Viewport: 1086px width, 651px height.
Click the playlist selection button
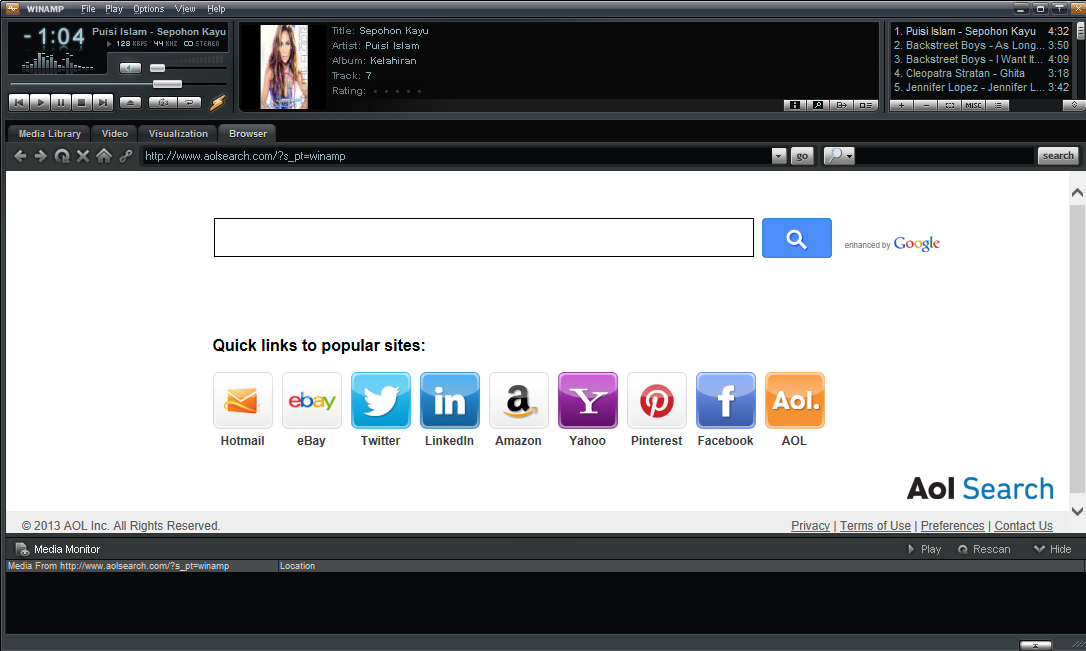click(950, 105)
